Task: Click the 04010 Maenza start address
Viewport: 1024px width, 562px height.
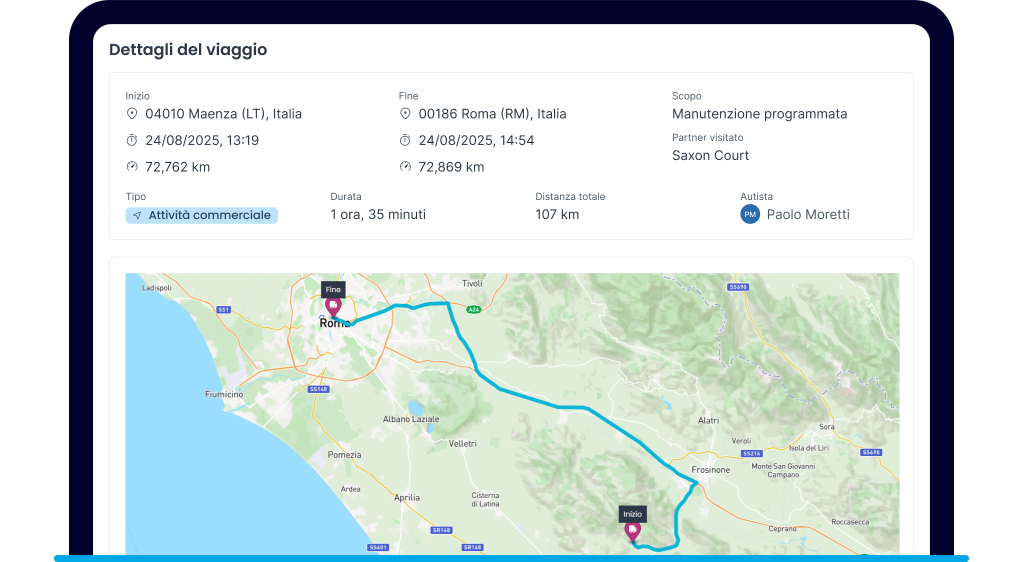Action: [223, 114]
